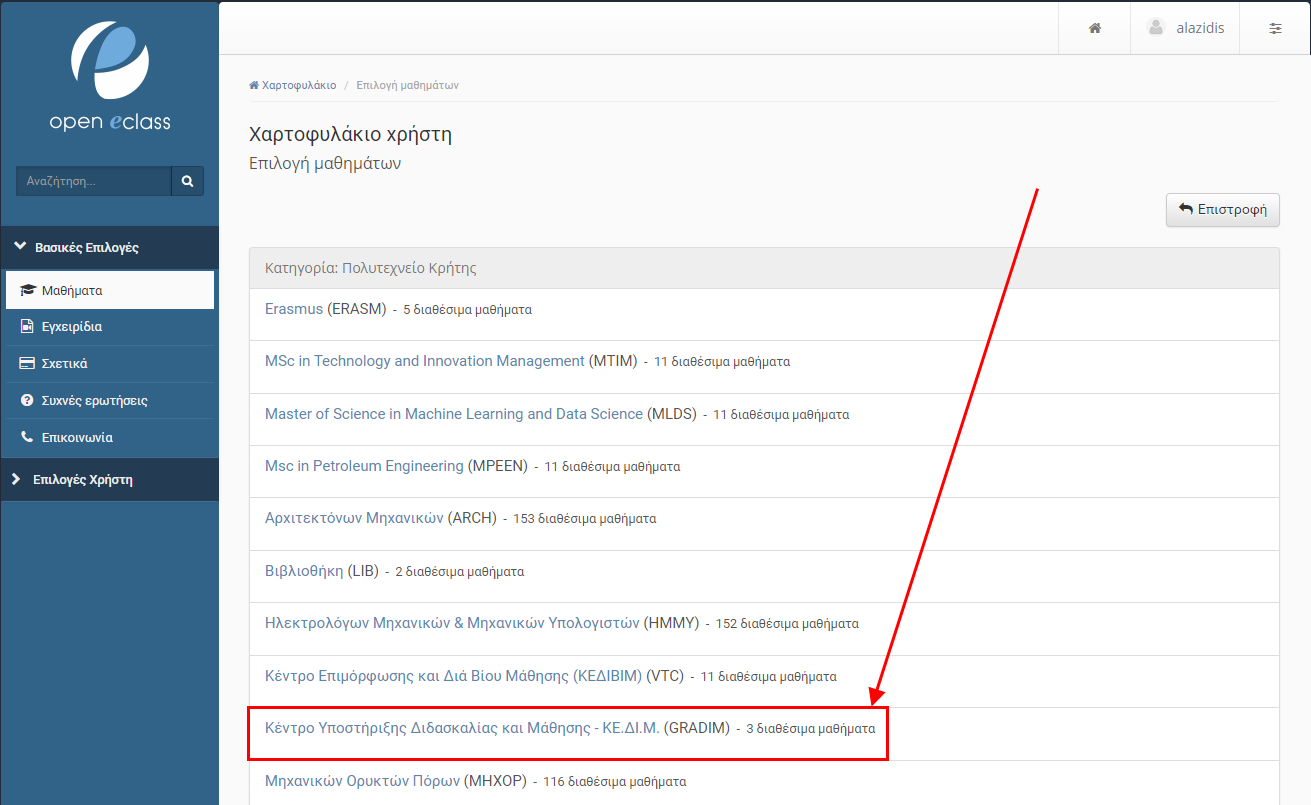1311x805 pixels.
Task: Open the Εγχειρίδια sidebar item
Action: 110,327
